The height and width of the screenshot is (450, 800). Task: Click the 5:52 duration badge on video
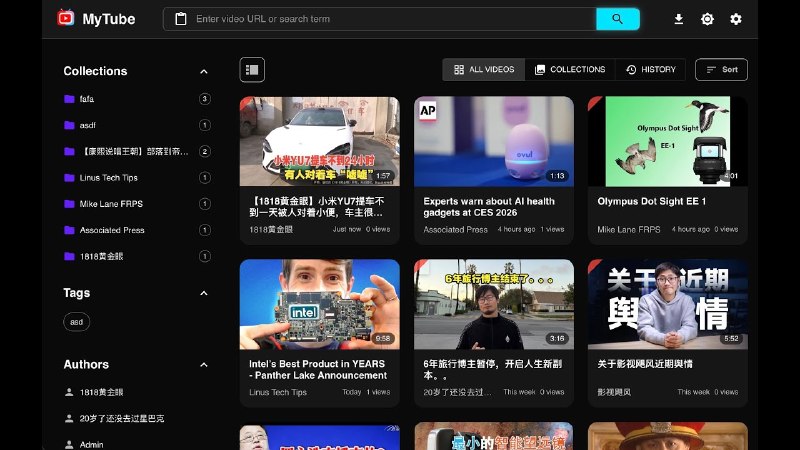coord(731,338)
